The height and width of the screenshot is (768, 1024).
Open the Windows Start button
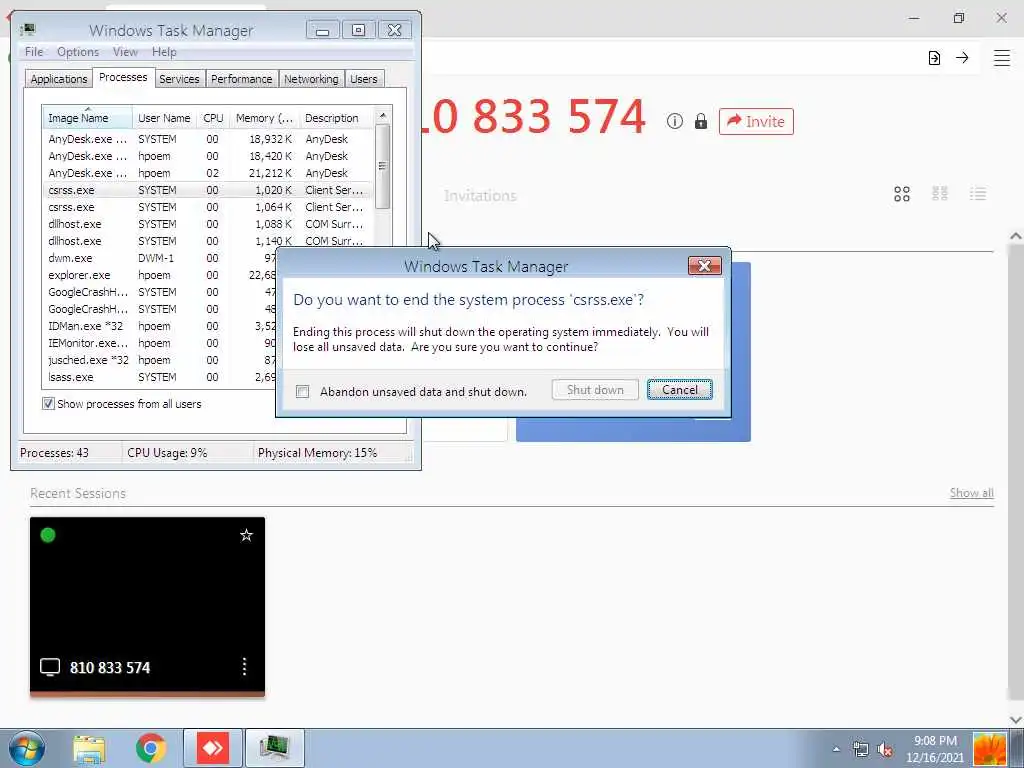click(27, 748)
